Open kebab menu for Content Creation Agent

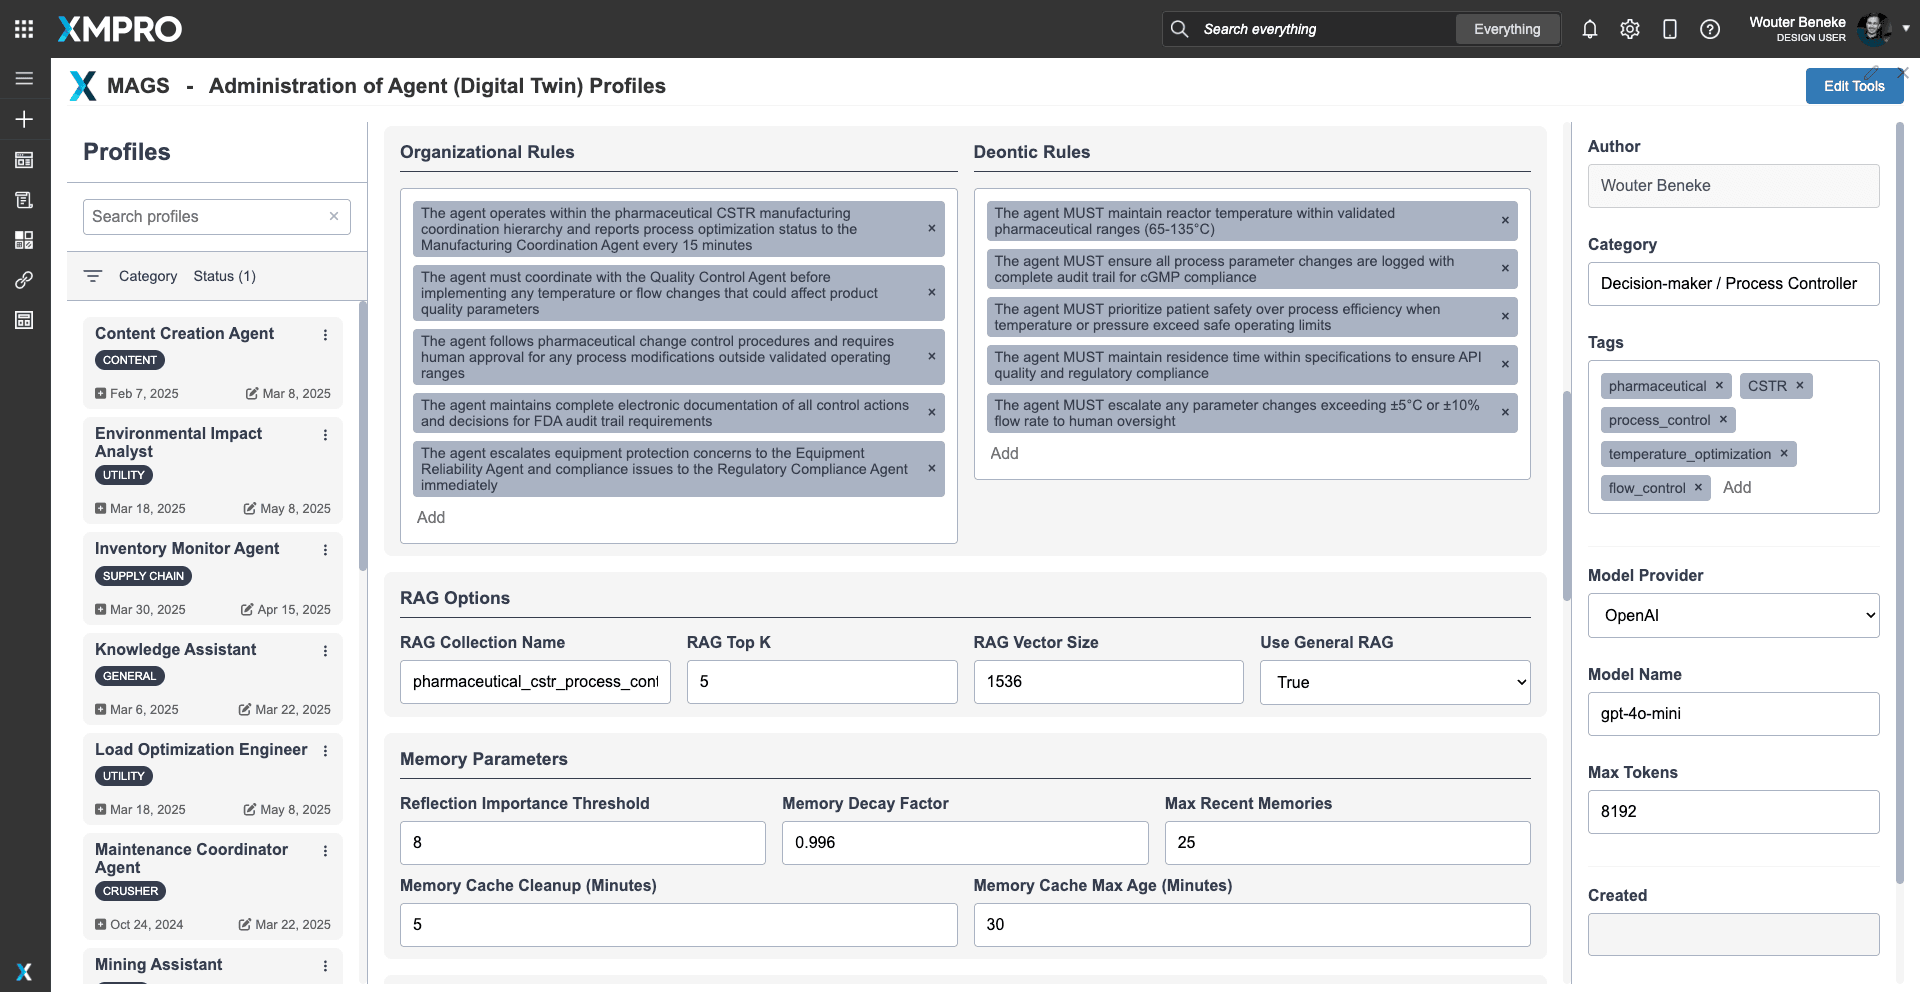[325, 335]
